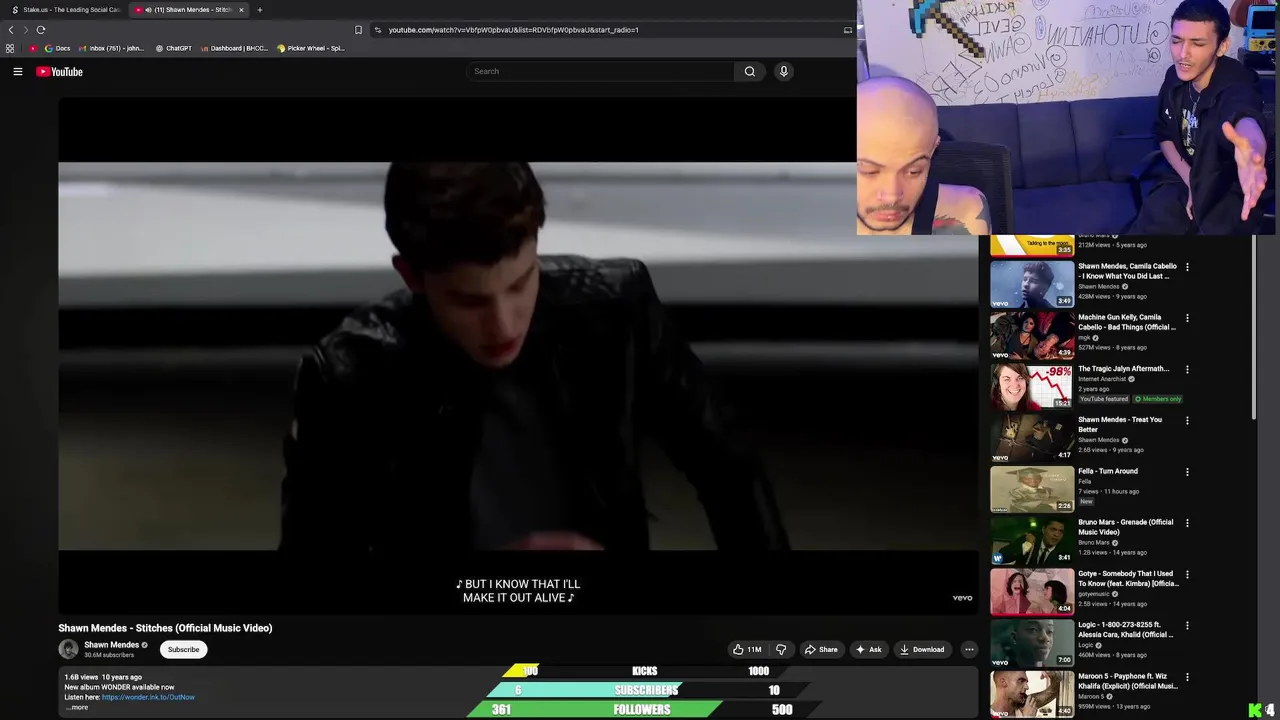Click the Ask button
This screenshot has width=1280, height=720.
click(x=868, y=649)
